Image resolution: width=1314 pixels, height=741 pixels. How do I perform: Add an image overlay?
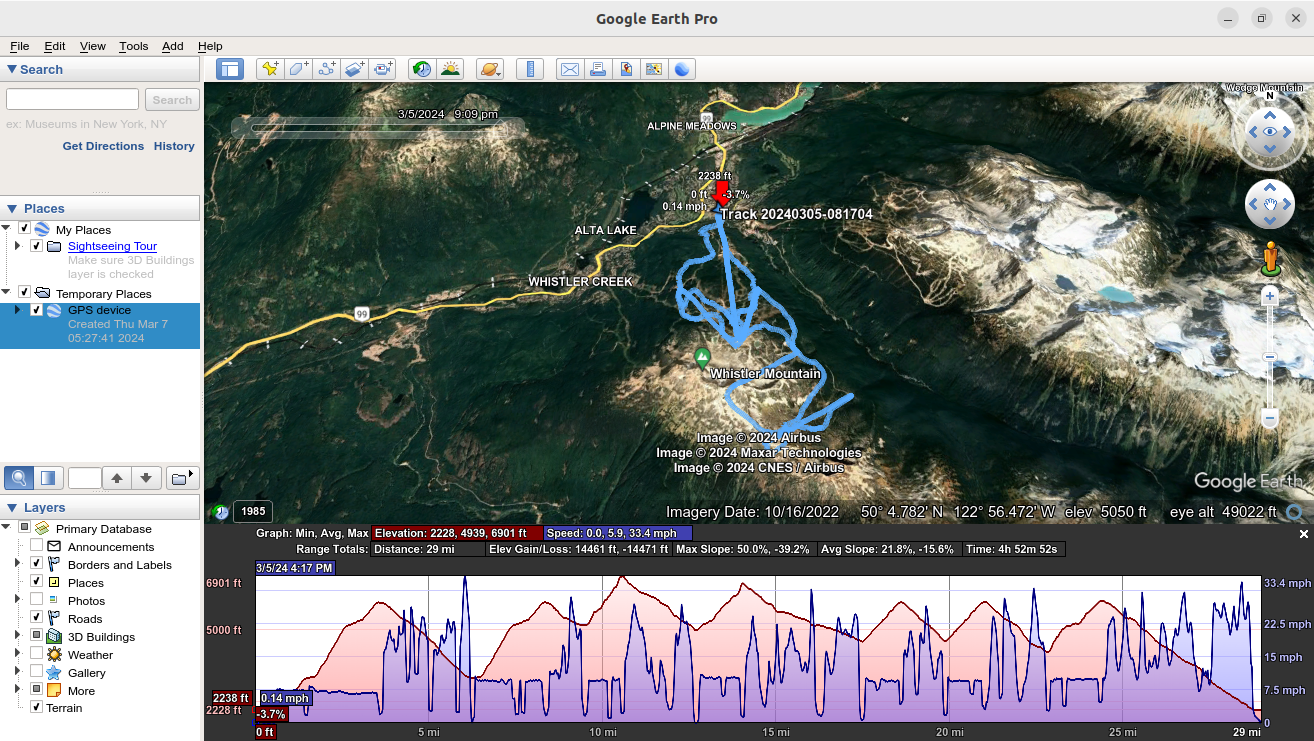coord(355,69)
